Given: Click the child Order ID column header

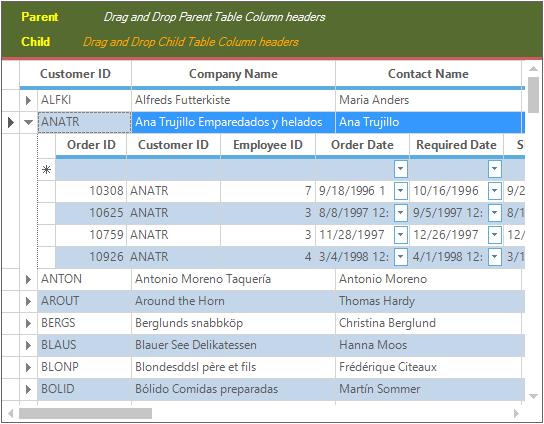Looking at the screenshot, I should 91,145.
